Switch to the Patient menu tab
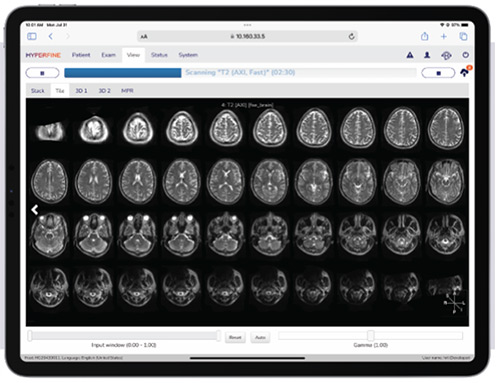The width and height of the screenshot is (500, 383). coord(81,55)
